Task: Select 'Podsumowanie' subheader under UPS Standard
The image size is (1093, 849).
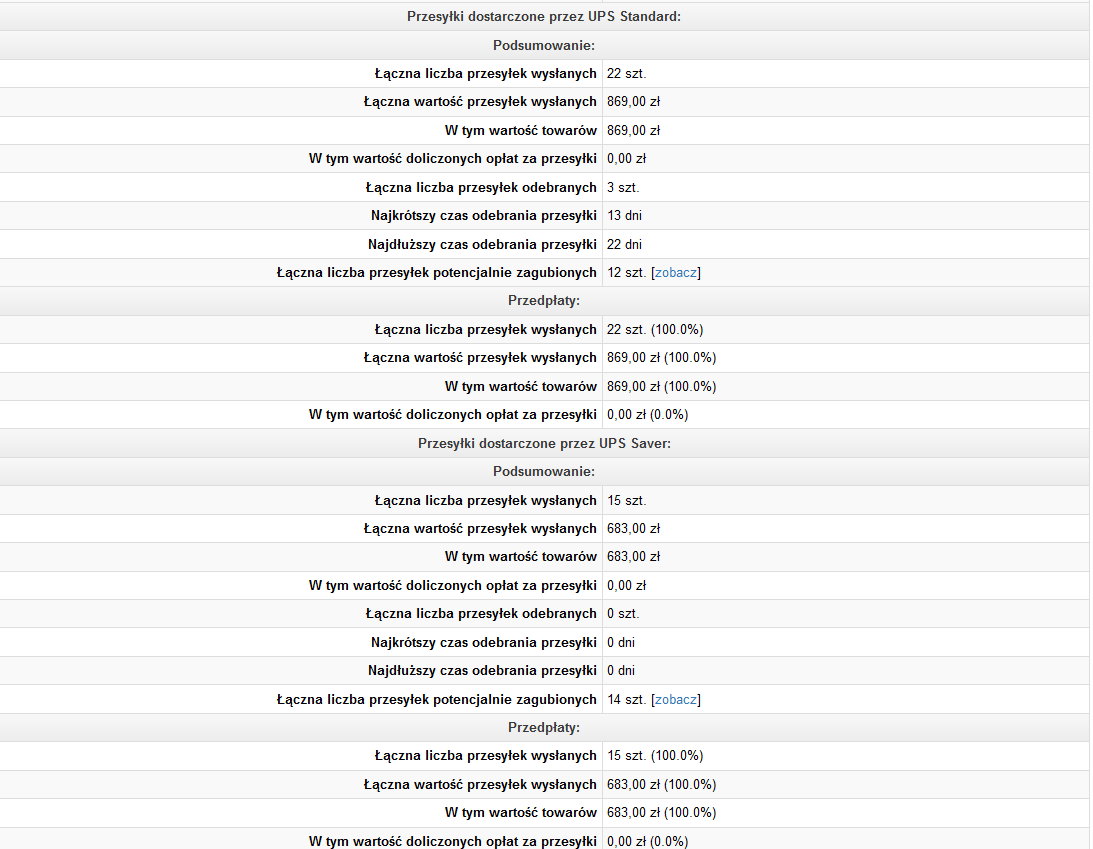Action: pos(544,45)
